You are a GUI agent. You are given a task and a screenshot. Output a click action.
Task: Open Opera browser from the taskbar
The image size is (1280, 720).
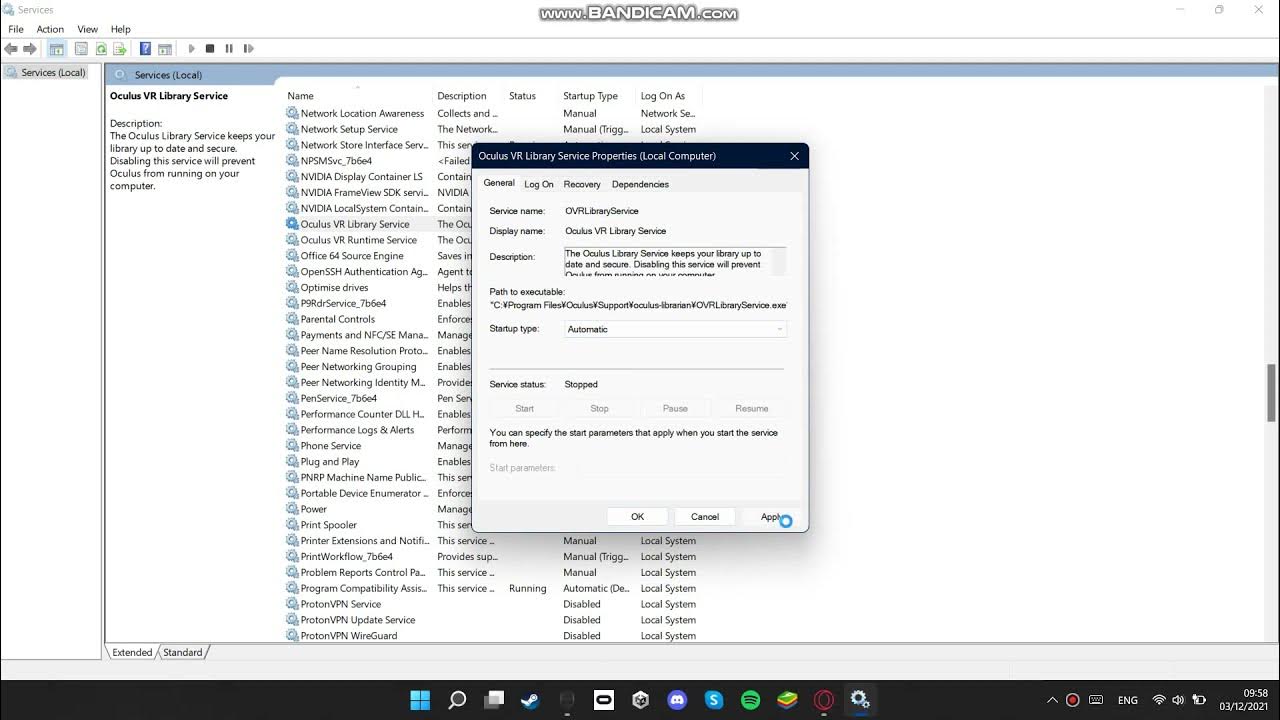824,700
